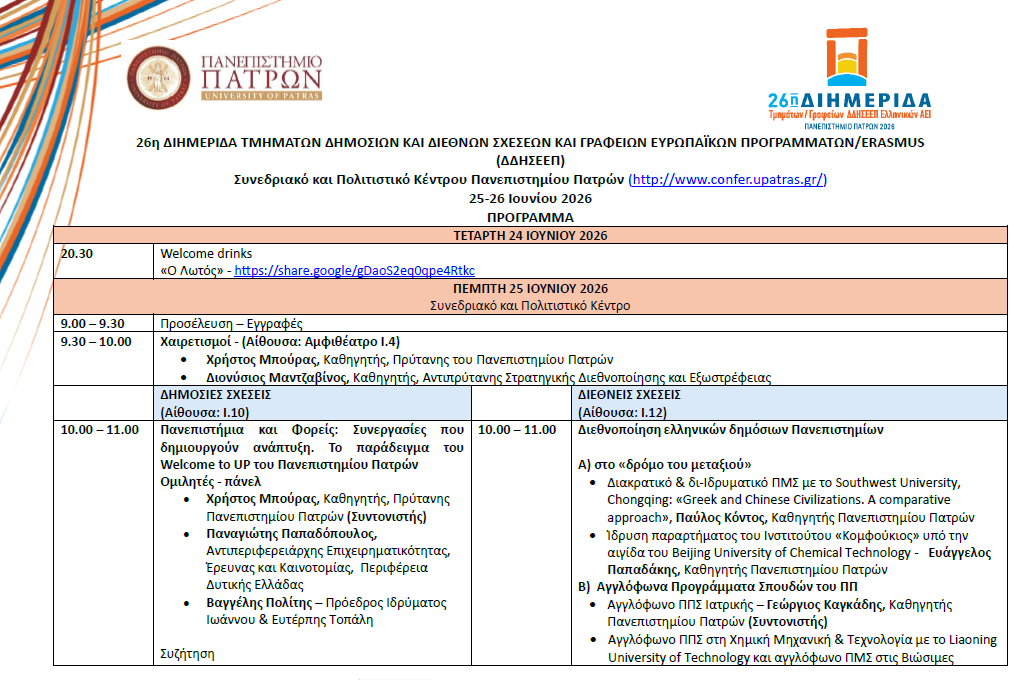
Task: Click Διεθνοποίηση ελληνικών δημόσιων Πανεπιστημίων title
Action: 730,430
